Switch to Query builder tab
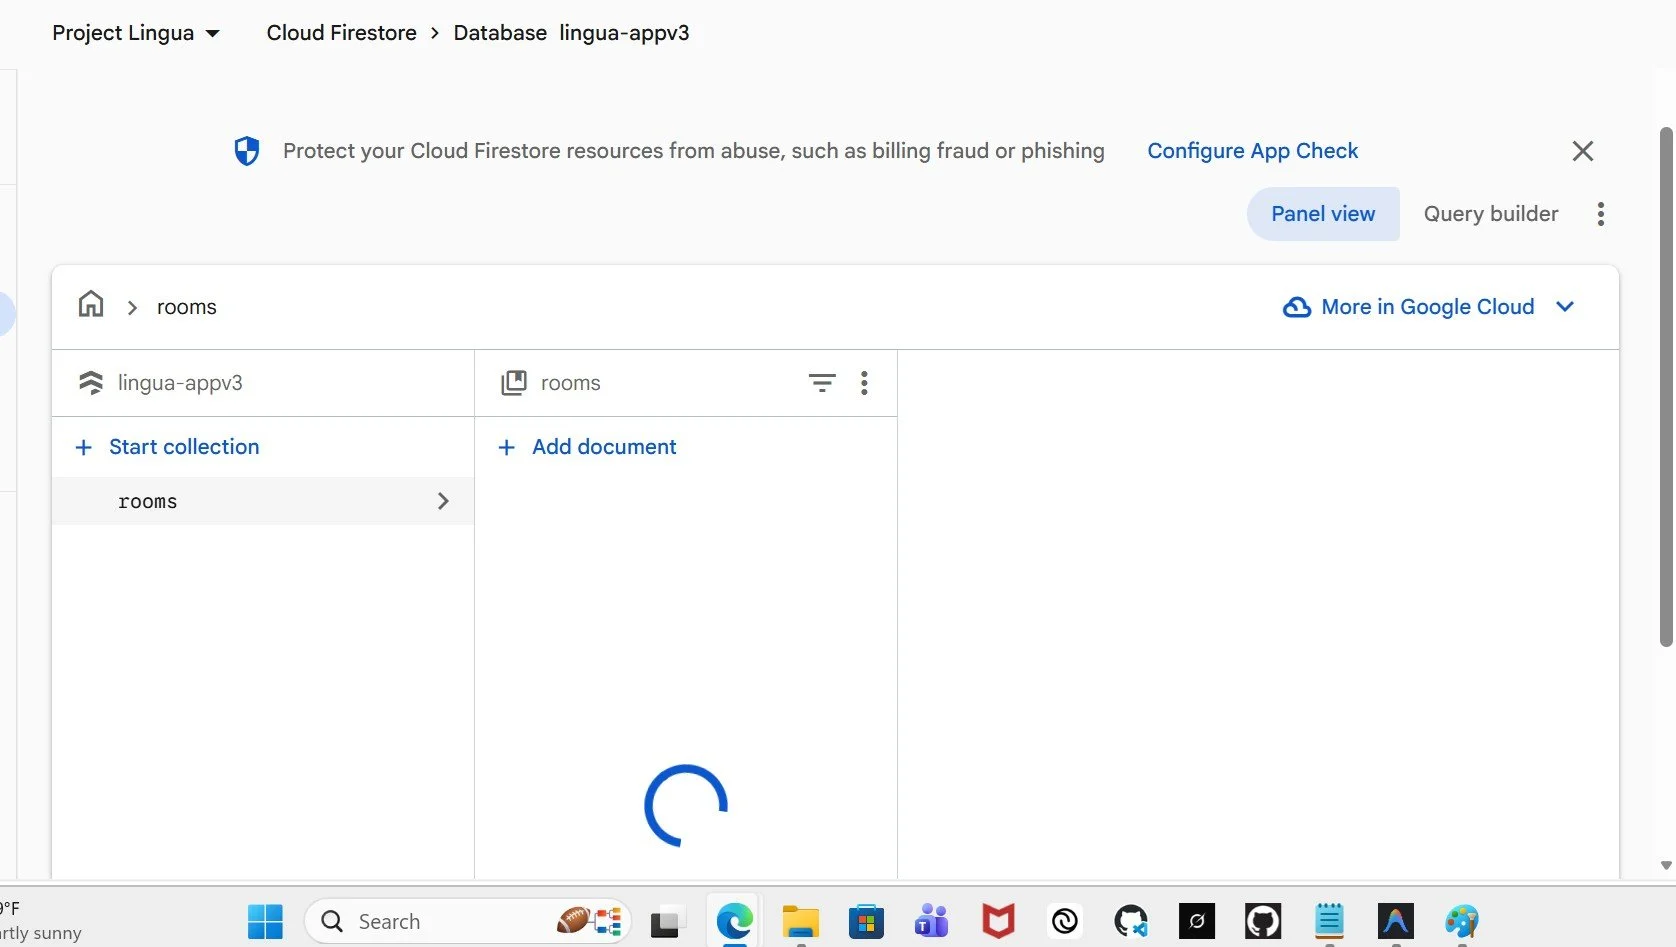The image size is (1676, 947). click(x=1490, y=214)
